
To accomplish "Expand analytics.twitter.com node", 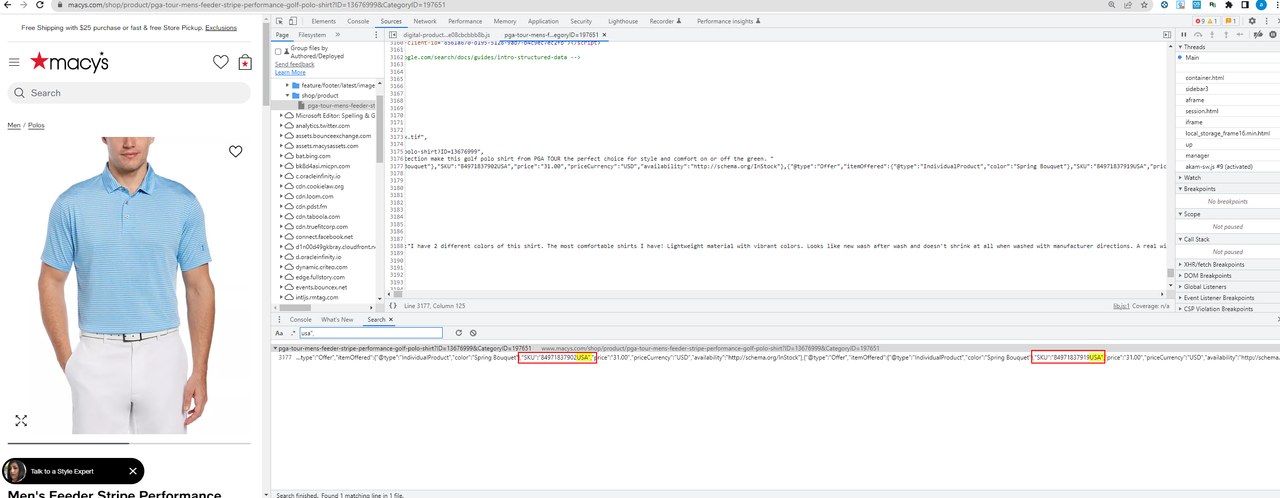I will [279, 126].
